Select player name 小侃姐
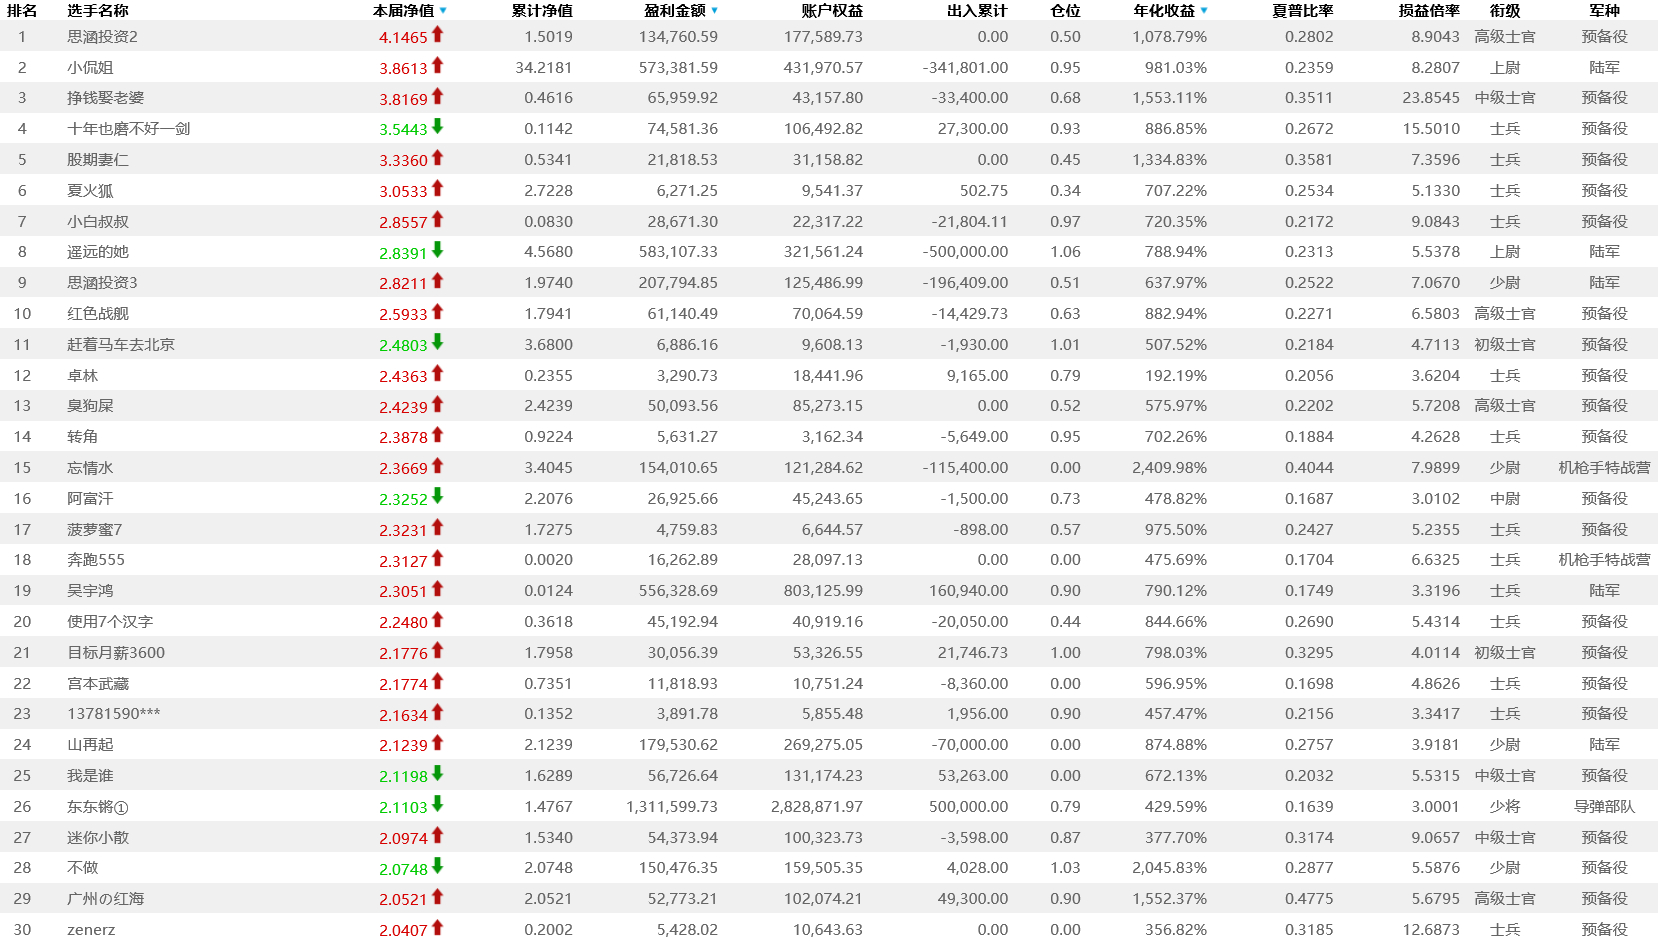The image size is (1658, 942). coord(90,67)
